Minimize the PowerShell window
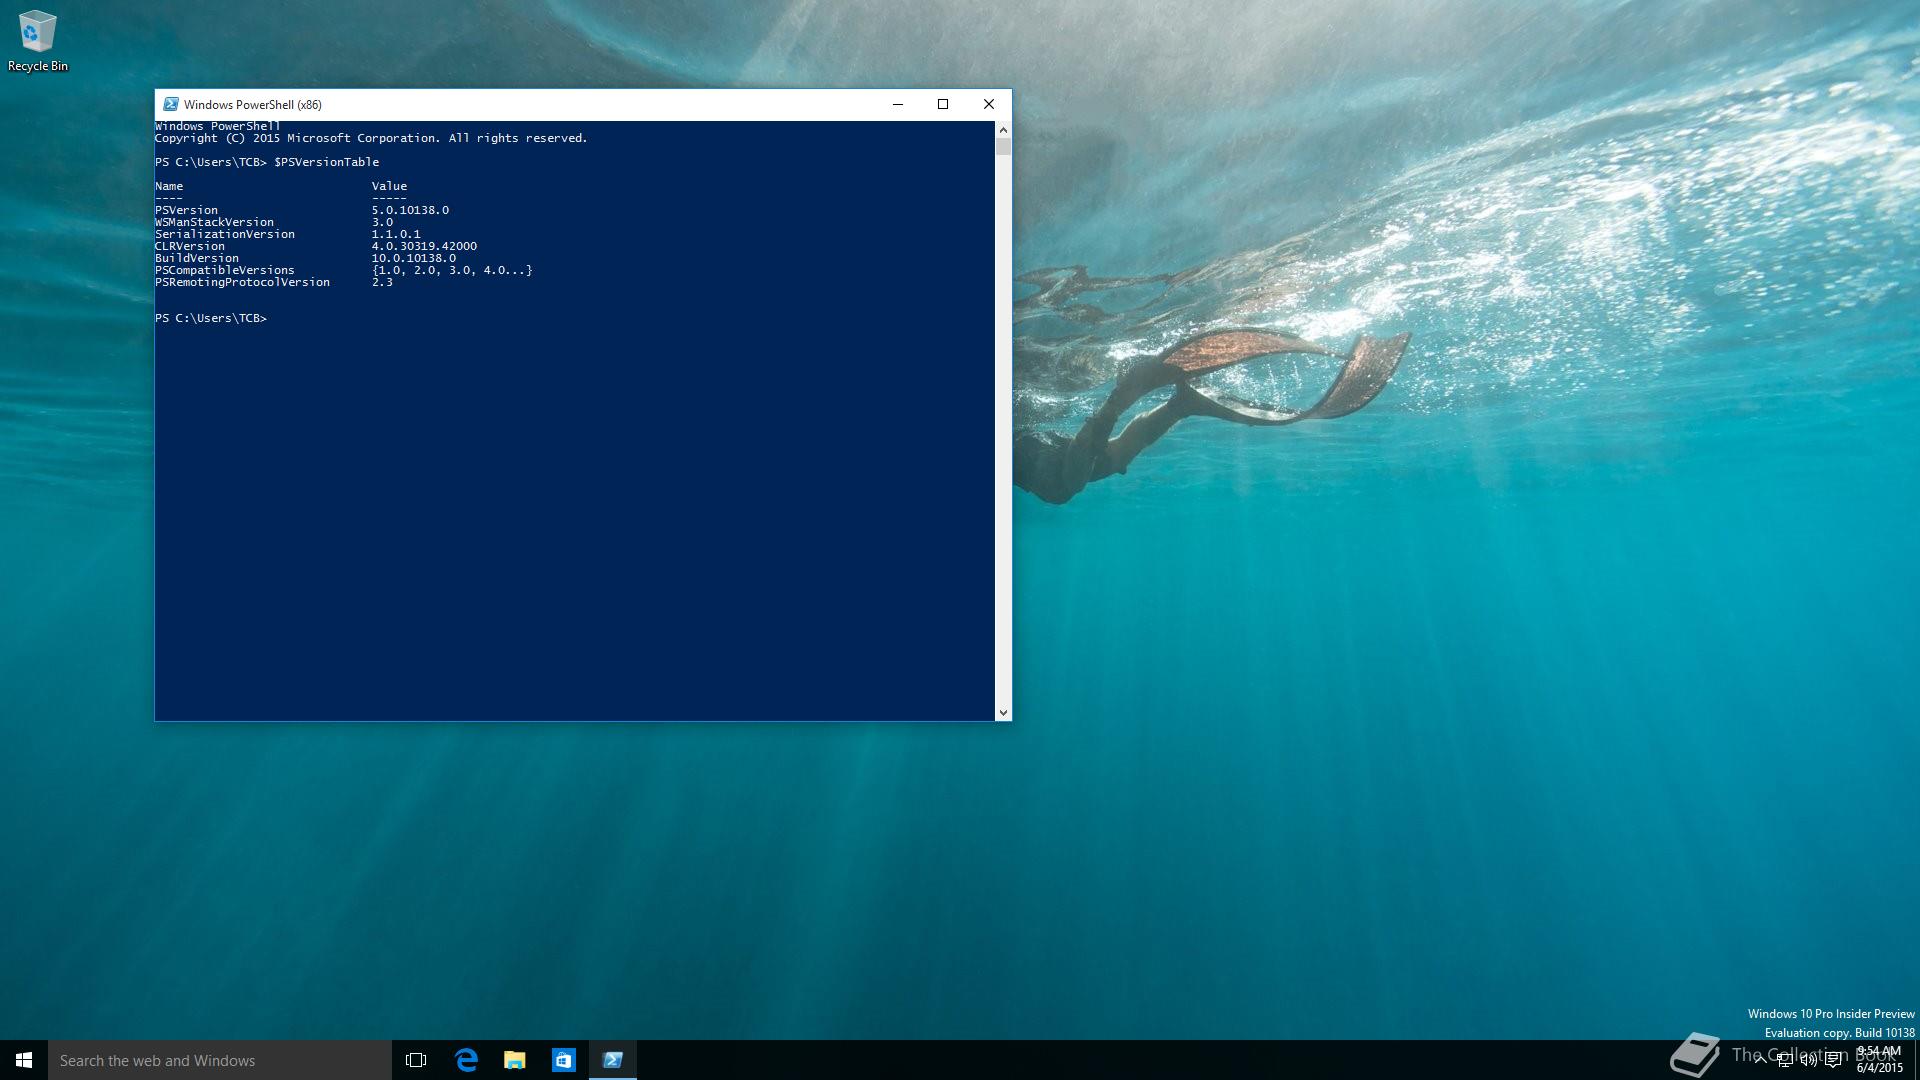Image resolution: width=1920 pixels, height=1080 pixels. point(898,104)
